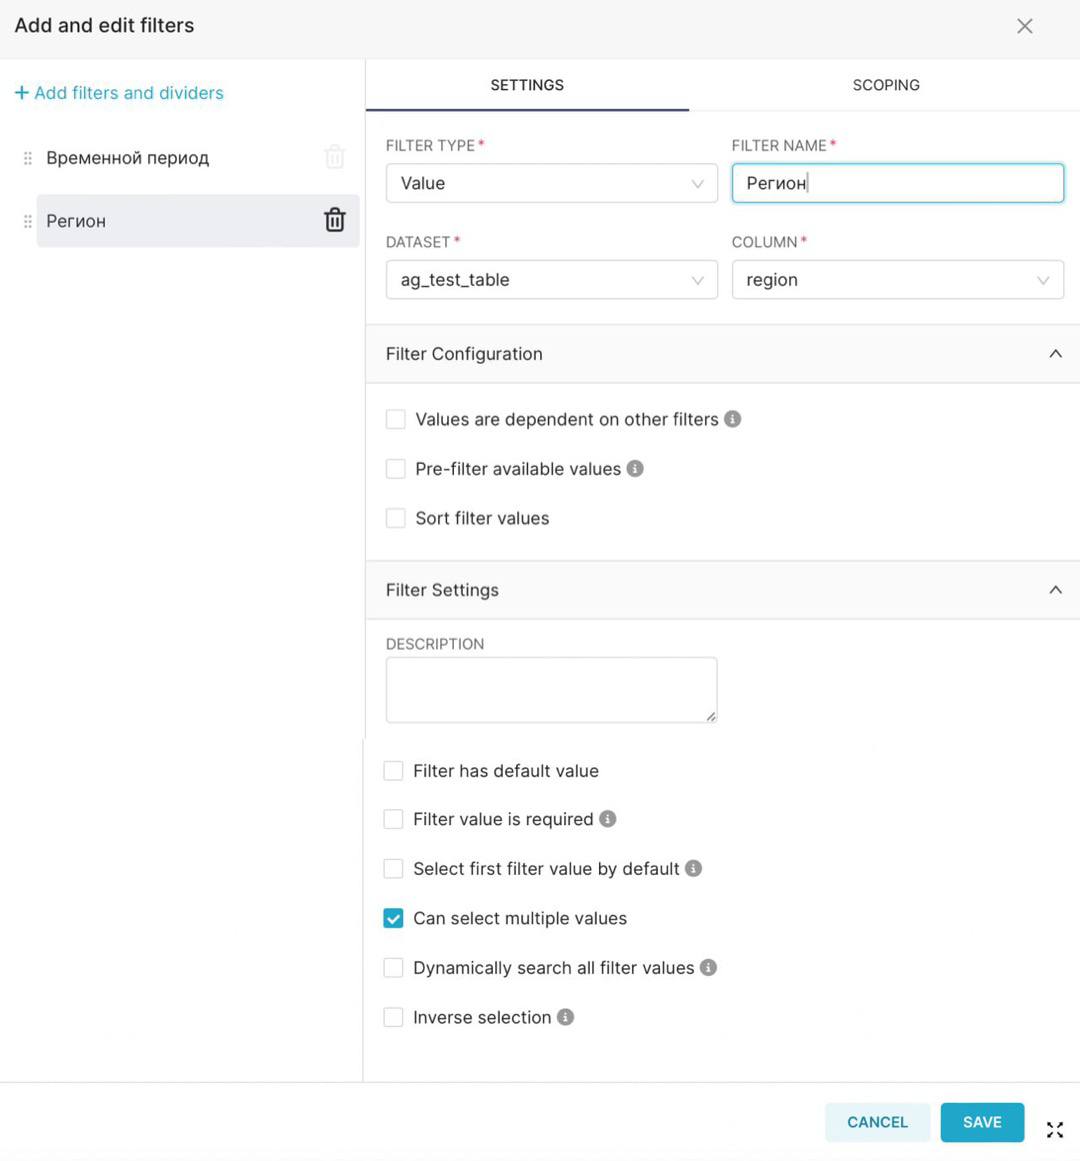Image resolution: width=1080 pixels, height=1161 pixels.
Task: Click info icon next to Pre-filter available values
Action: (635, 468)
